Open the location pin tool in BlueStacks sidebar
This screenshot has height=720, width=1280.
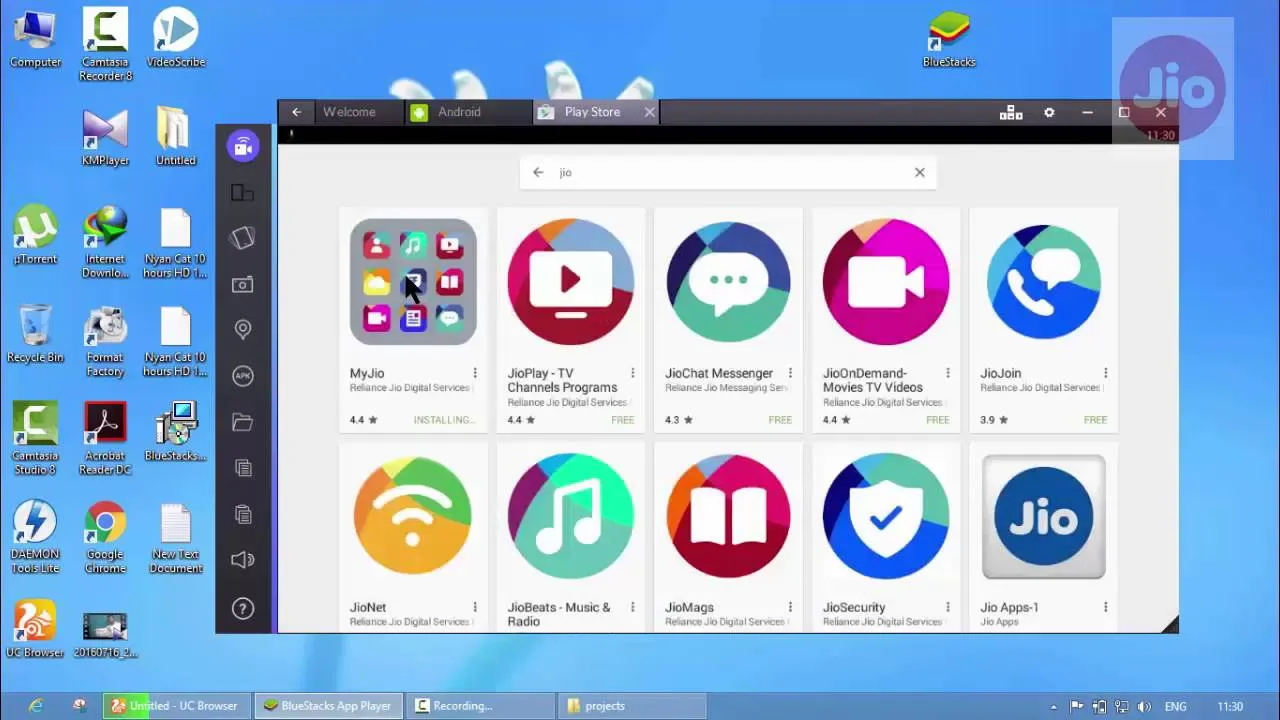242,329
